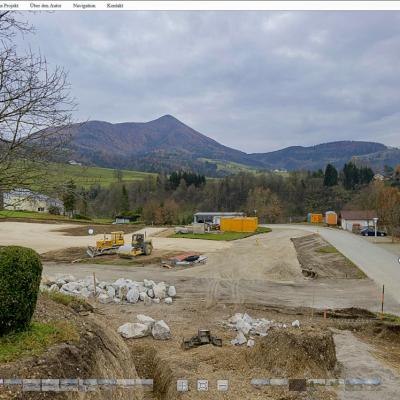400x400 pixels.
Task: Zoom out with the minus icon
Action: click(223, 385)
